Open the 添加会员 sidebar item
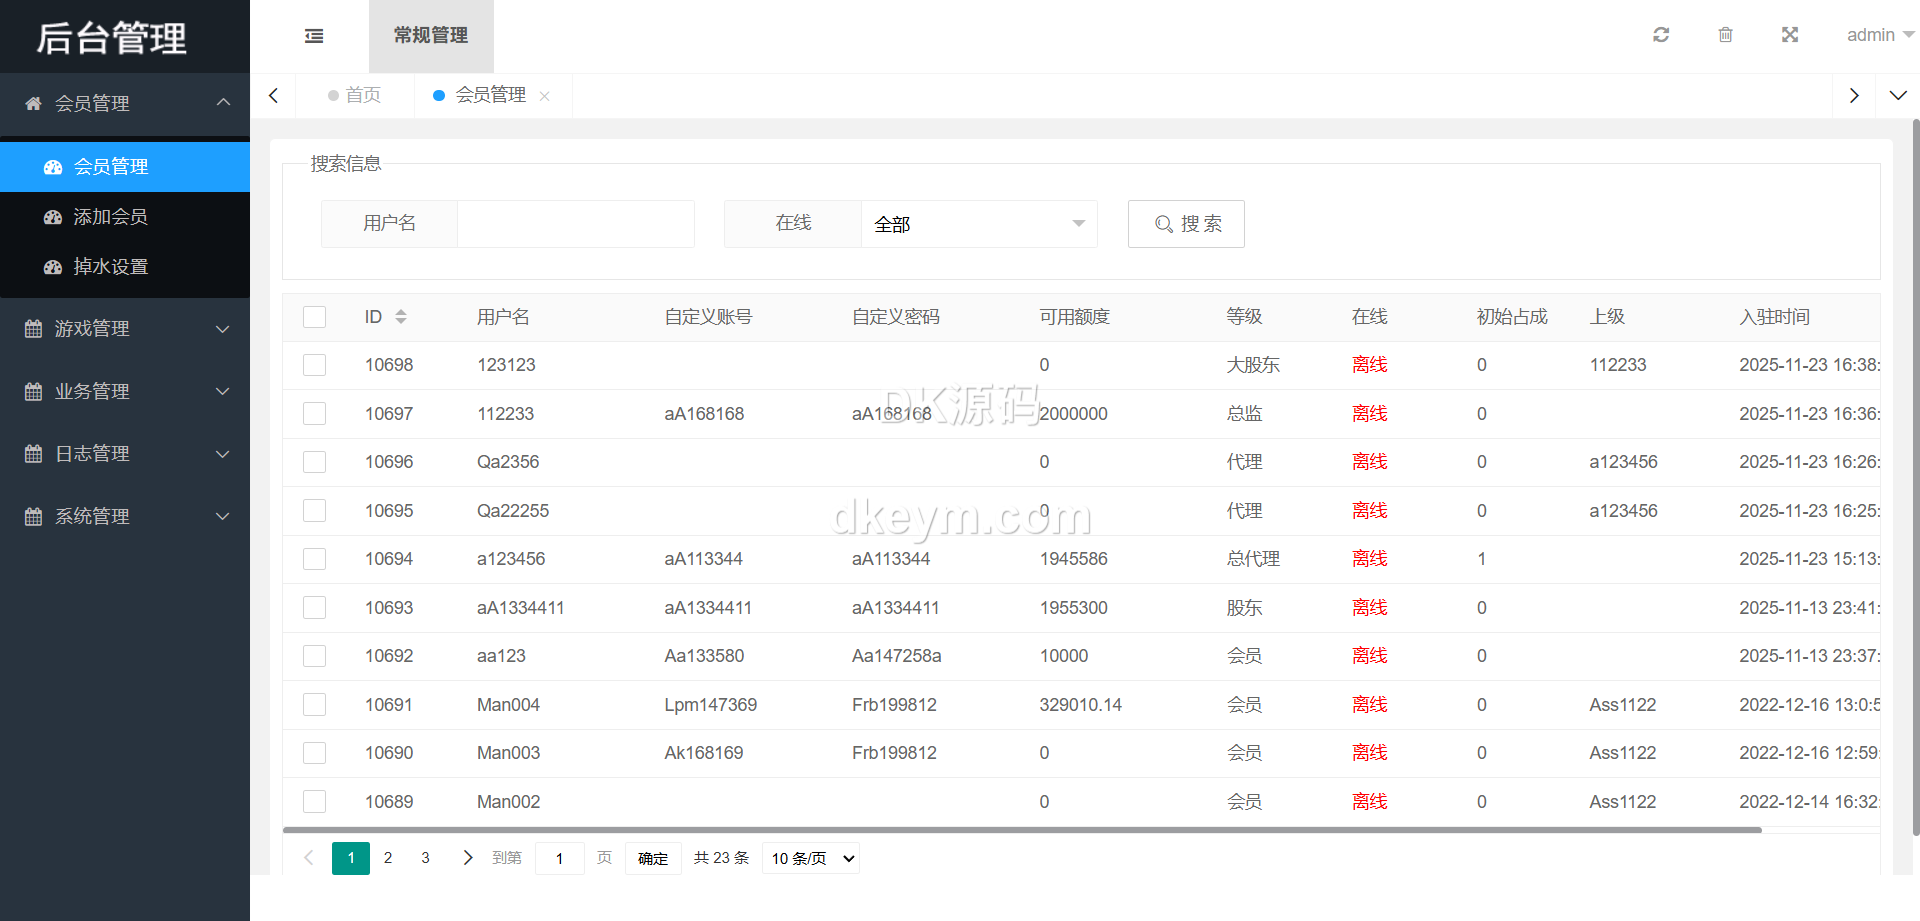This screenshot has height=921, width=1920. coord(110,217)
